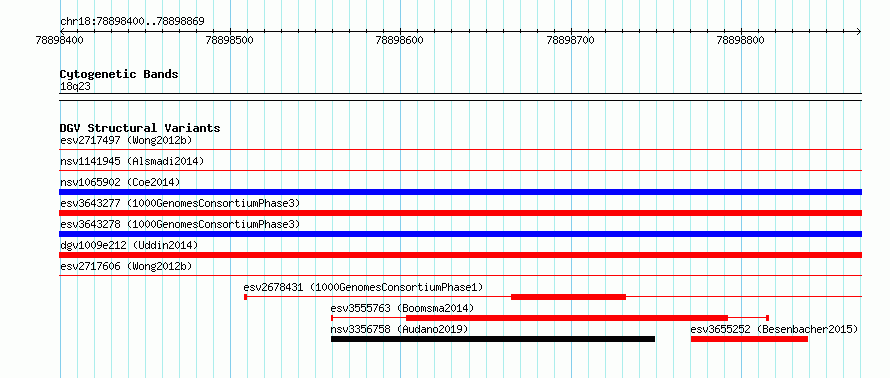Viewport: 890px width, 378px height.
Task: Click the red bar of esv3643277
Action: (460, 213)
